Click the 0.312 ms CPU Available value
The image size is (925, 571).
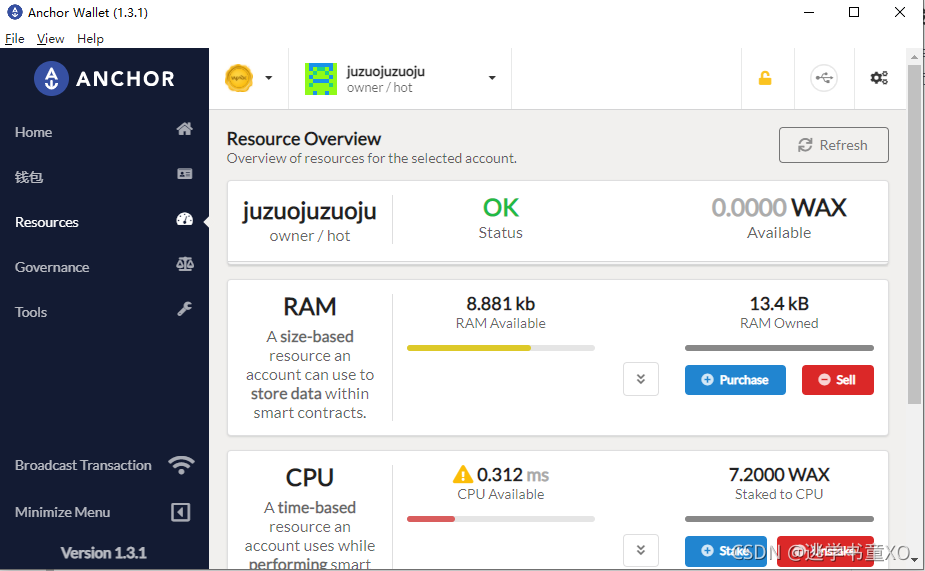click(x=513, y=475)
